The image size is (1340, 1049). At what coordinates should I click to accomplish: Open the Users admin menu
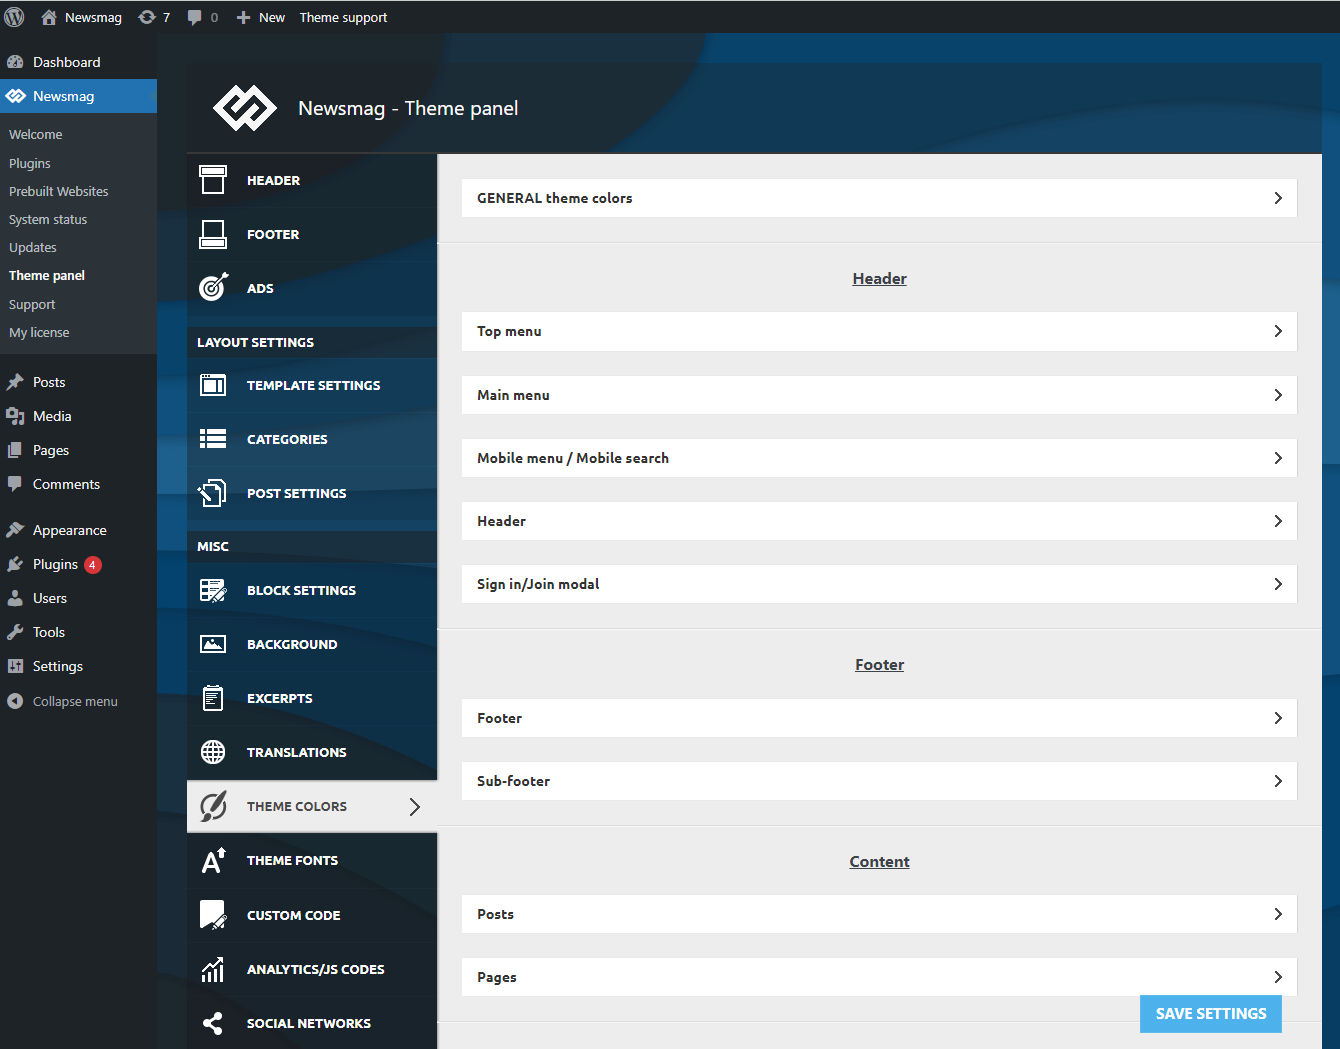(50, 598)
